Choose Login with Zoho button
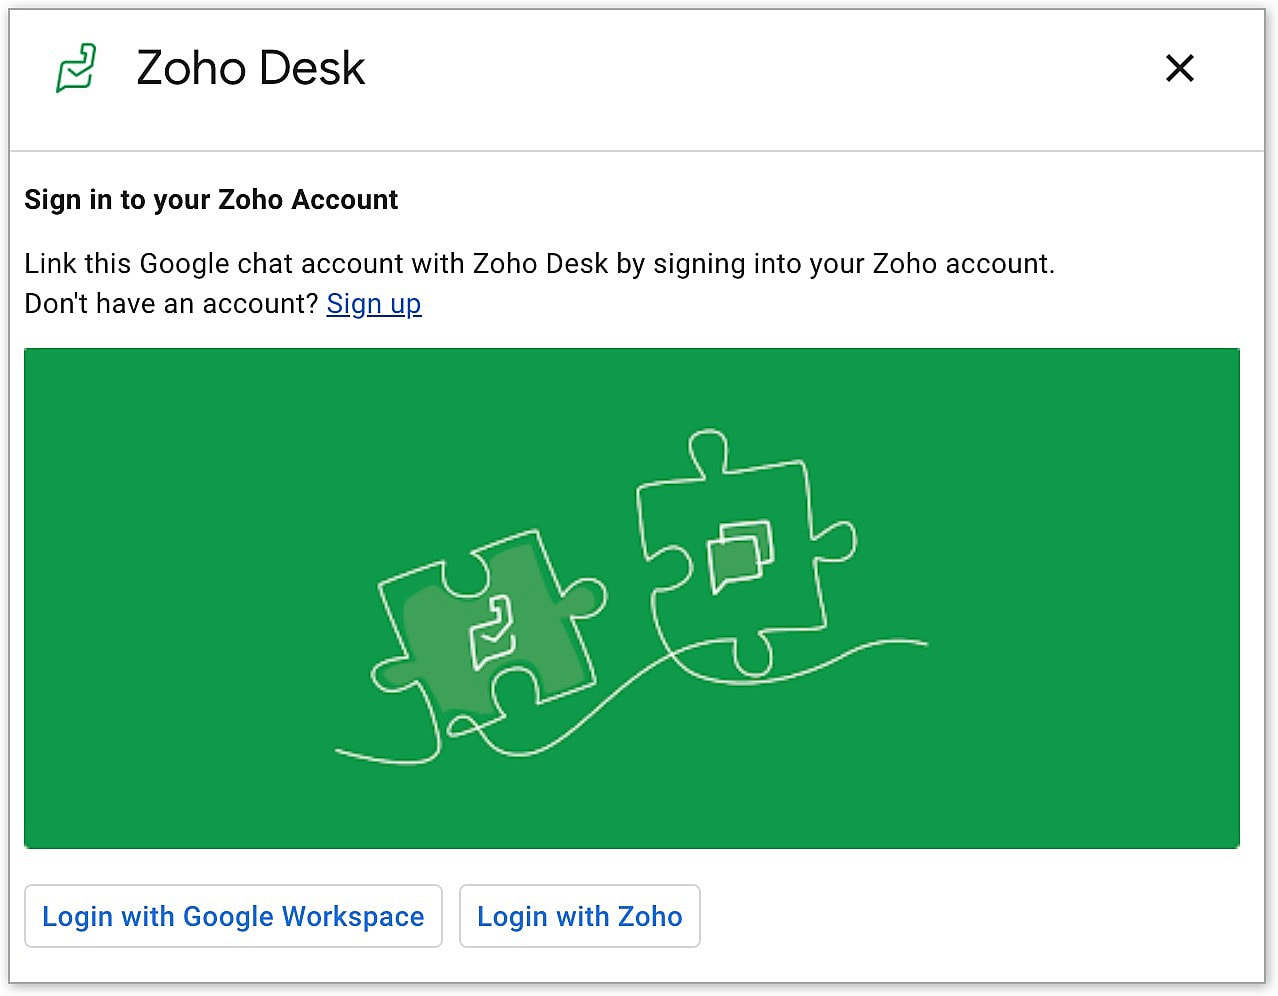The width and height of the screenshot is (1278, 996). click(579, 916)
